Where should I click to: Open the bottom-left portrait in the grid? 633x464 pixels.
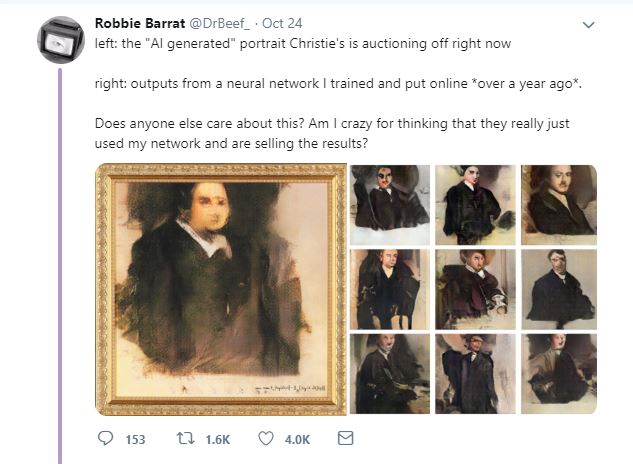(391, 374)
